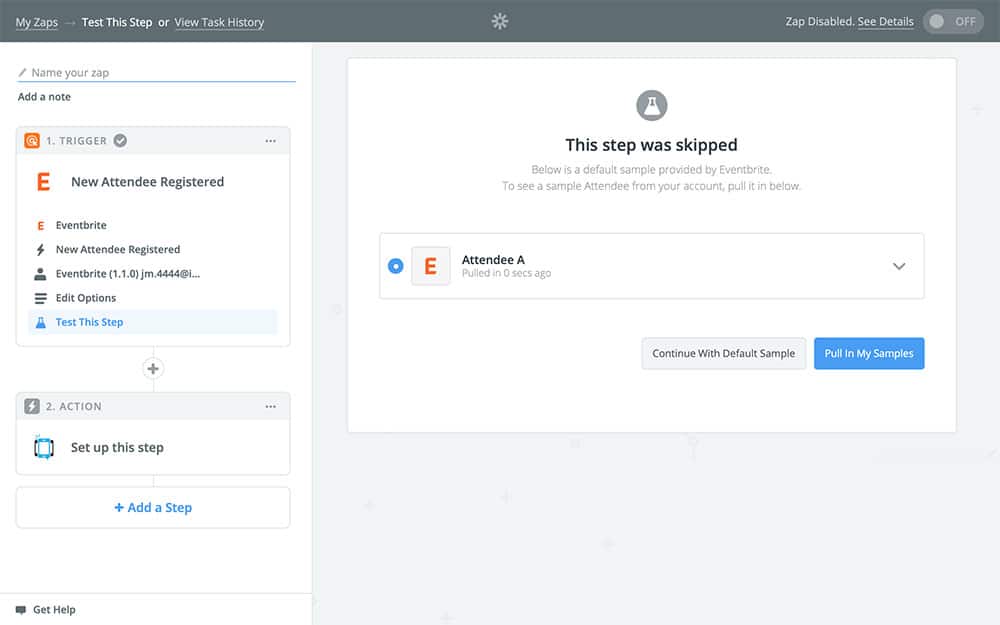Click the plus icon between trigger and action
Viewport: 1000px width, 625px height.
[x=153, y=369]
